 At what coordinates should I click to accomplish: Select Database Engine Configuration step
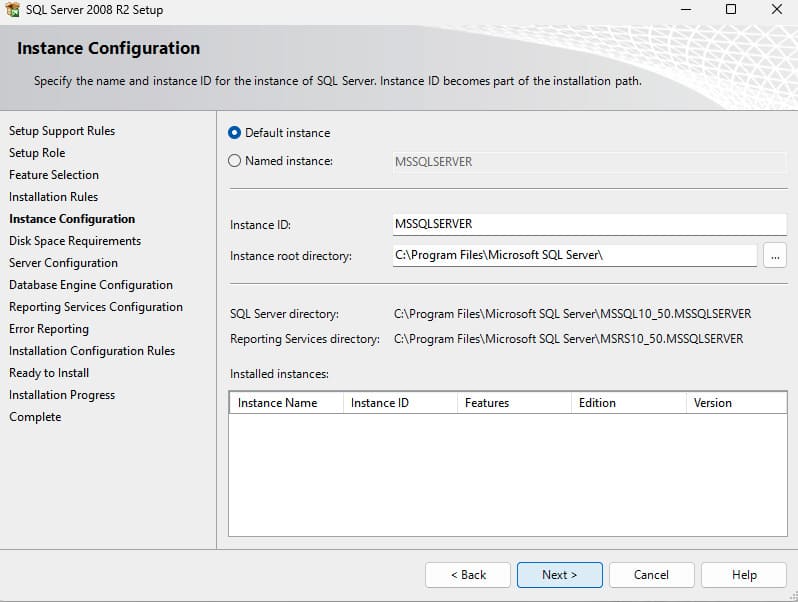(91, 285)
